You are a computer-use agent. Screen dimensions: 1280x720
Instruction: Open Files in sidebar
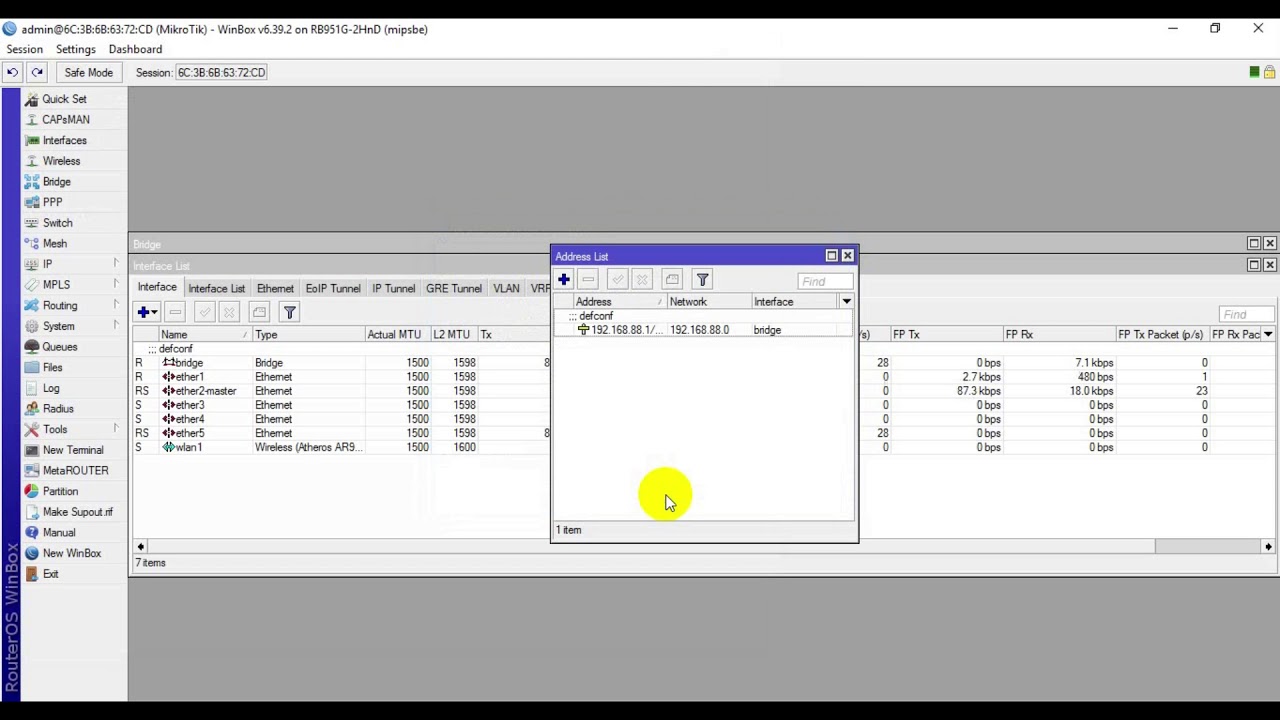52,368
